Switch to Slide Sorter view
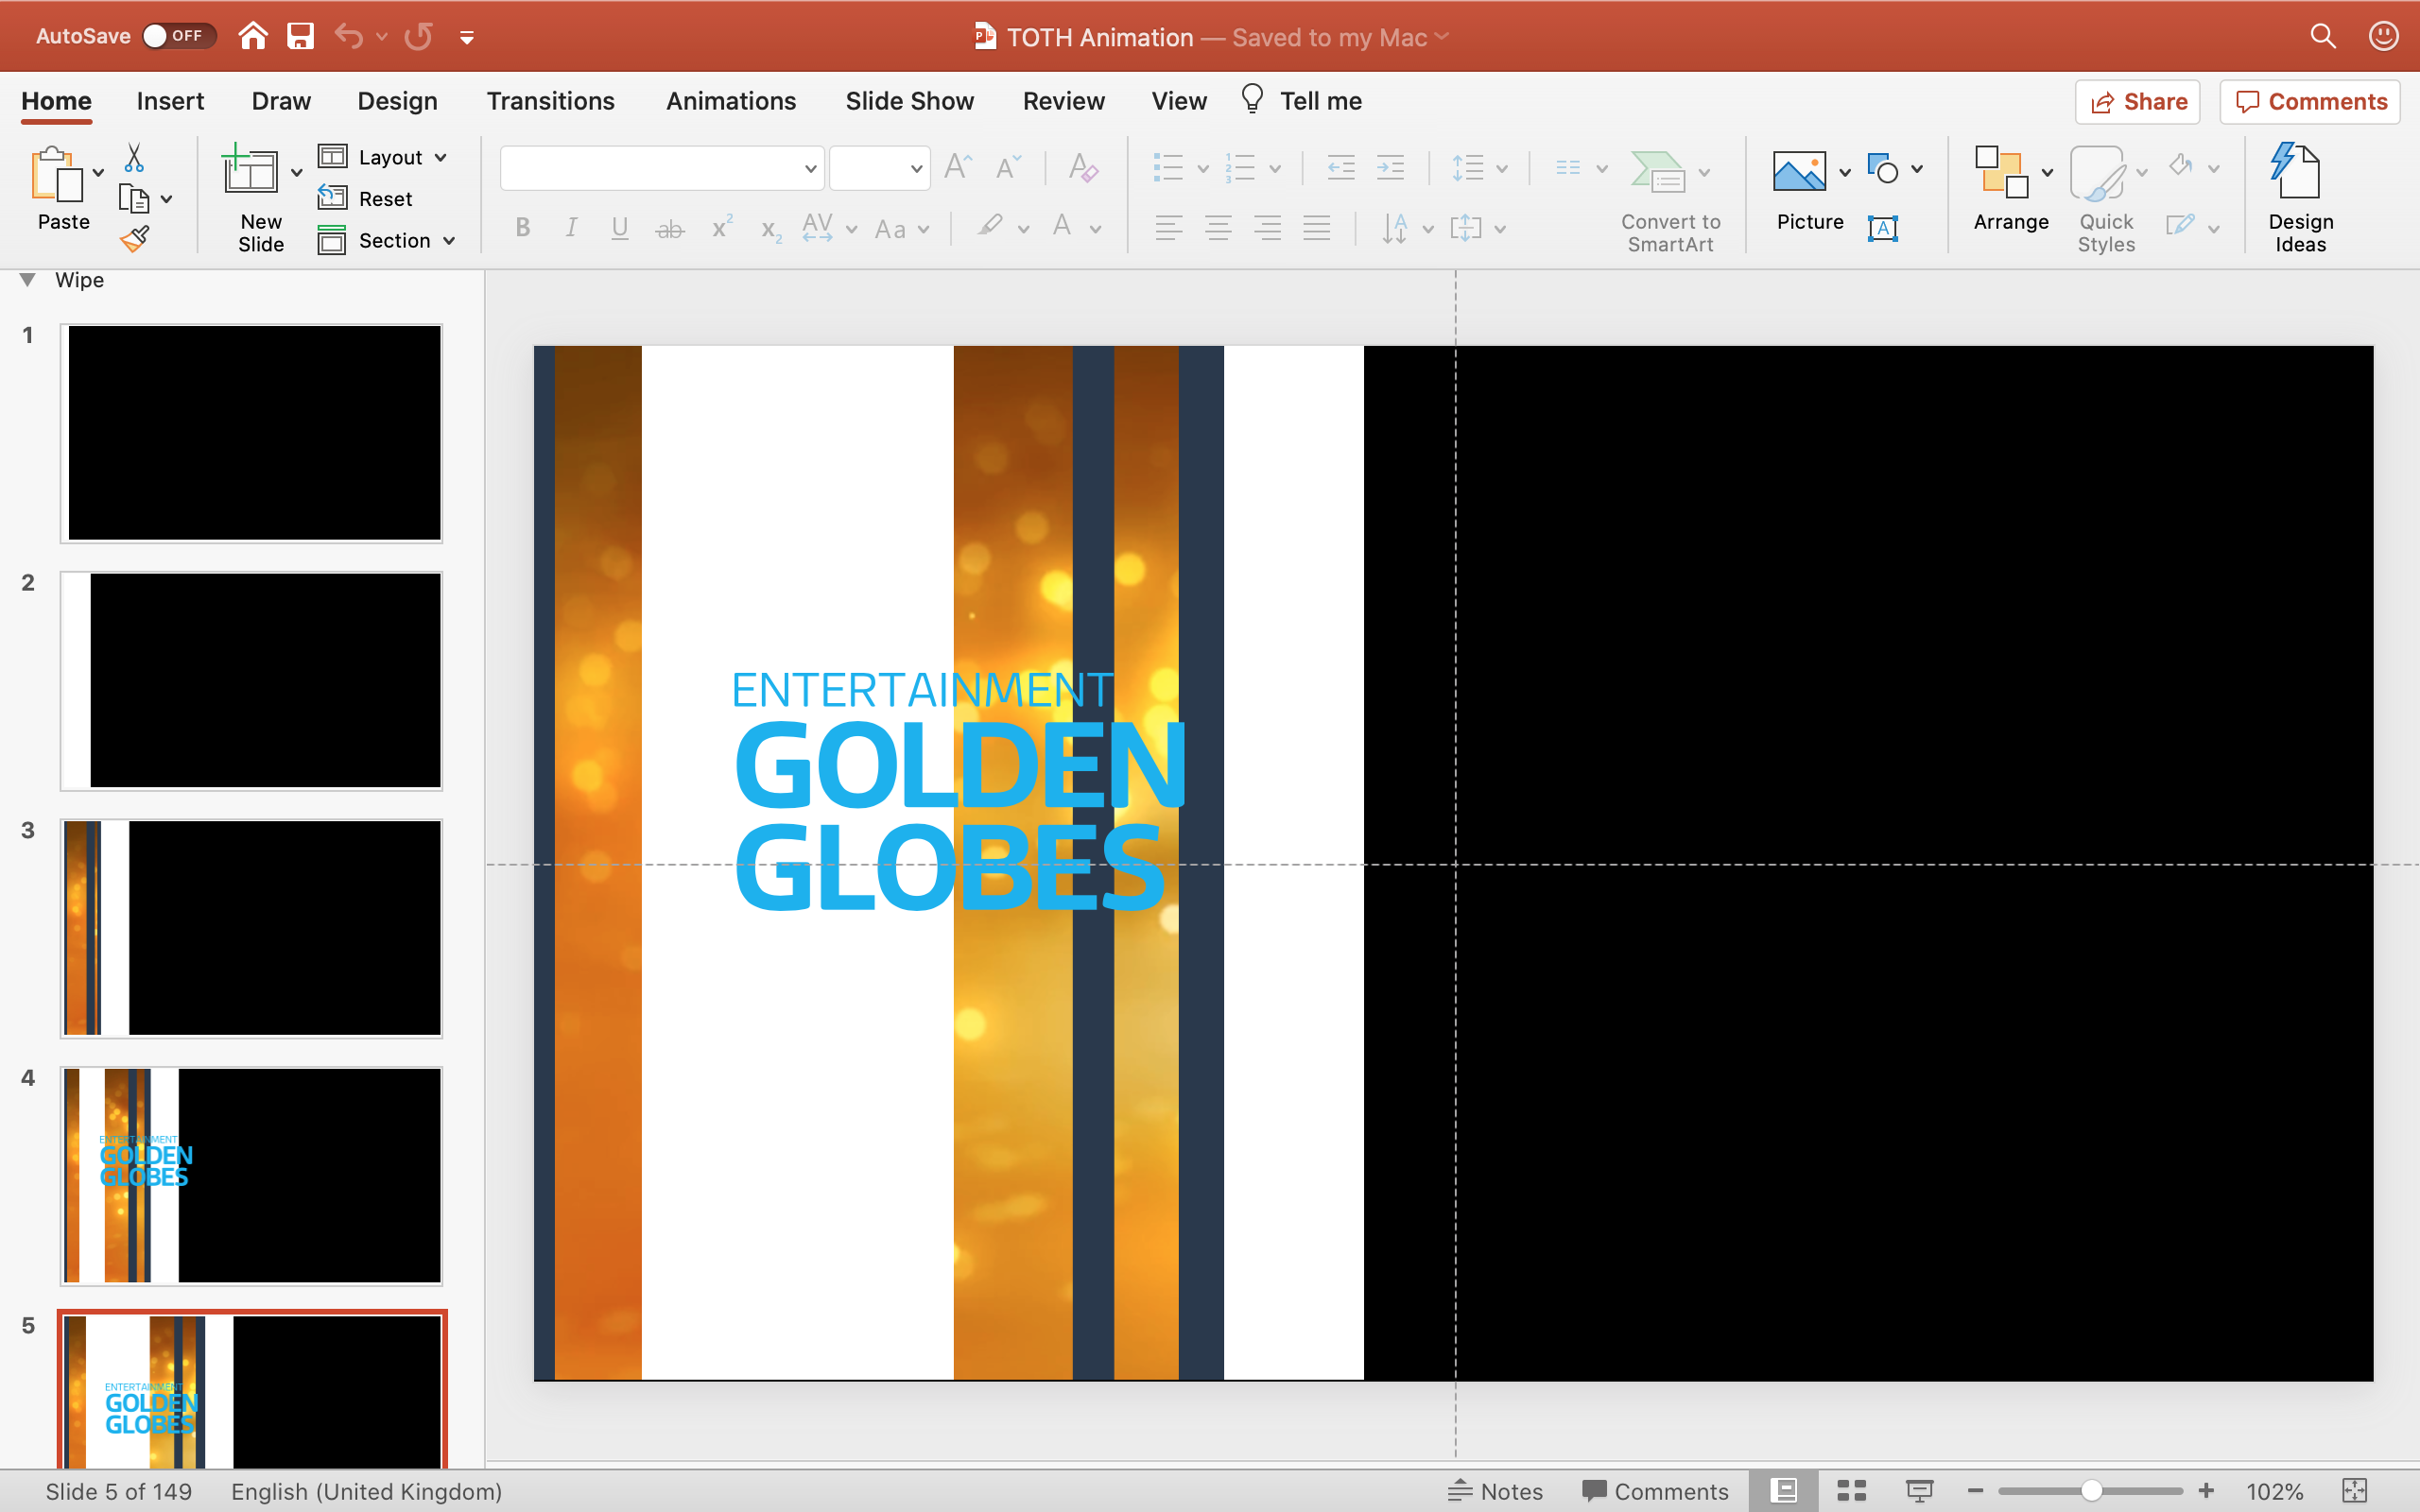 tap(1851, 1491)
